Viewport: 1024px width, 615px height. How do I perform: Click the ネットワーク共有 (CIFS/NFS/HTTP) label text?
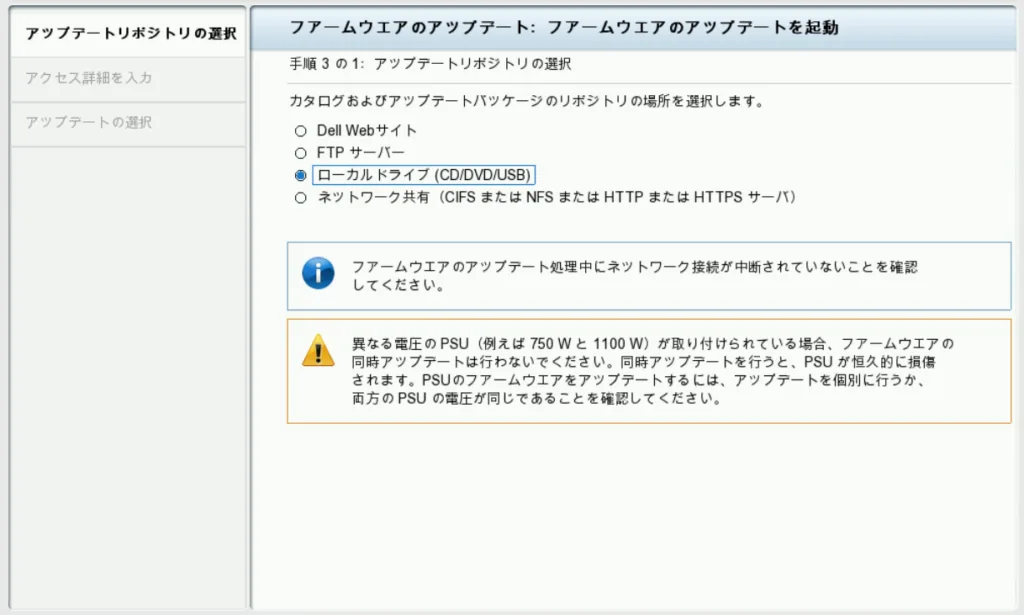click(556, 198)
